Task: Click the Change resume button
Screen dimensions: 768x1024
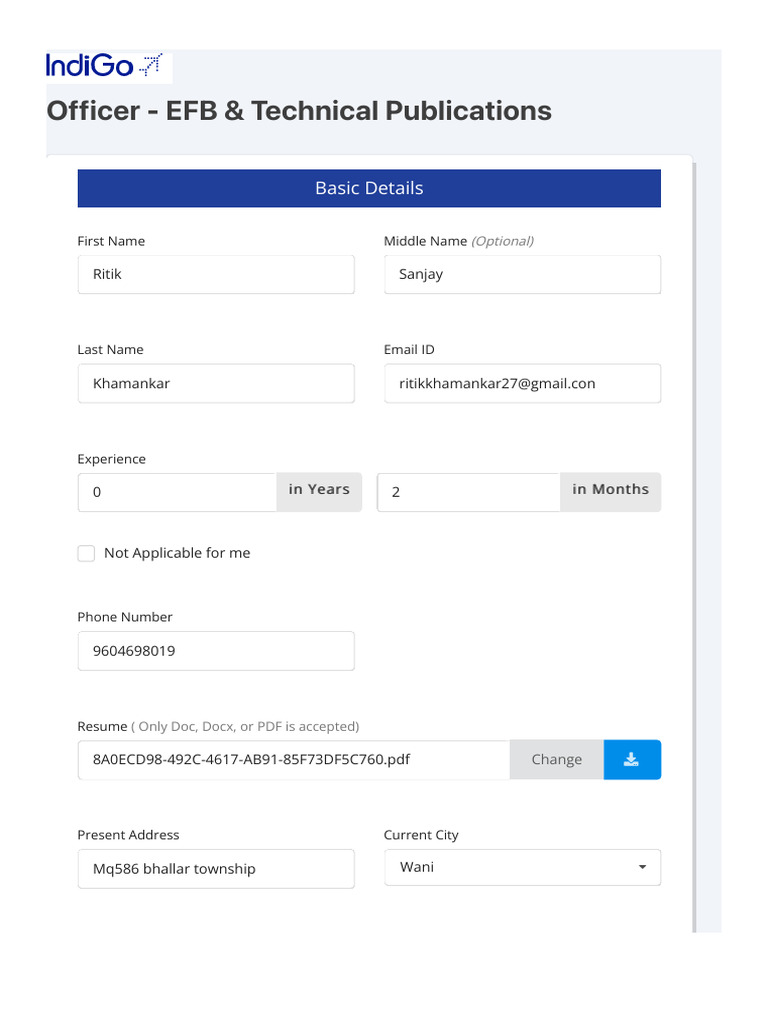Action: click(x=556, y=760)
